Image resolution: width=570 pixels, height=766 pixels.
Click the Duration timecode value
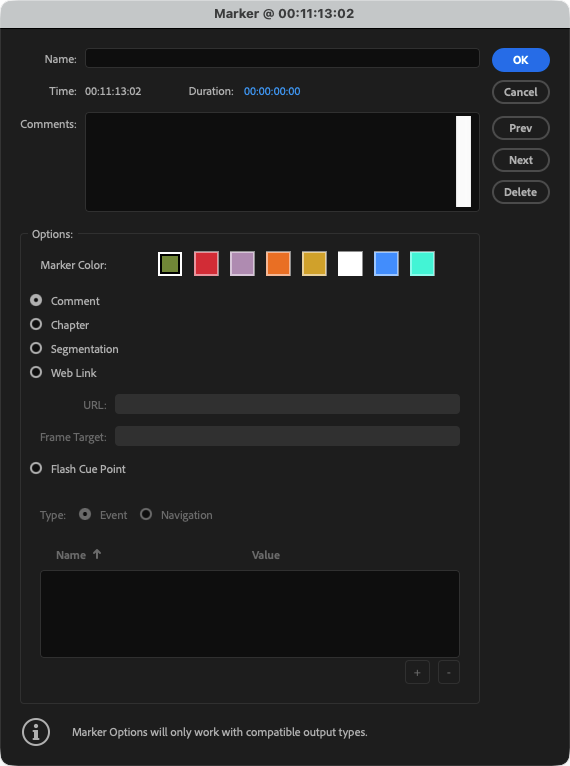[x=272, y=91]
